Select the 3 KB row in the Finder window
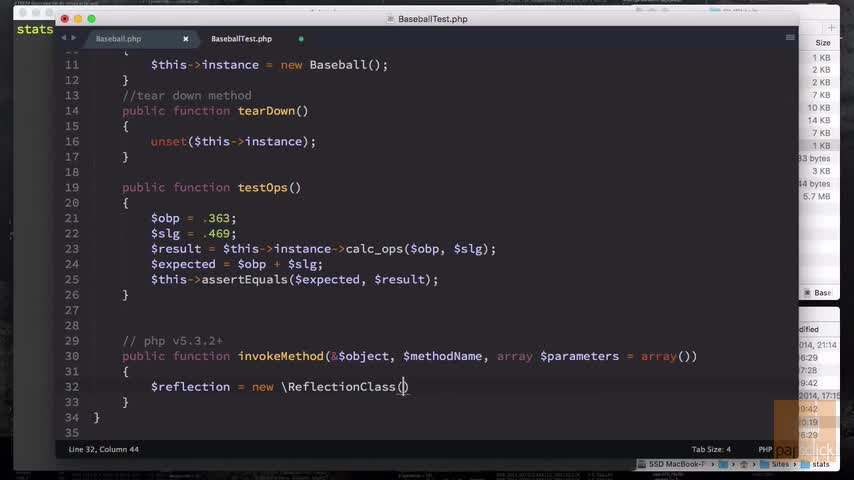Viewport: 854px width, 480px height. pos(819,171)
